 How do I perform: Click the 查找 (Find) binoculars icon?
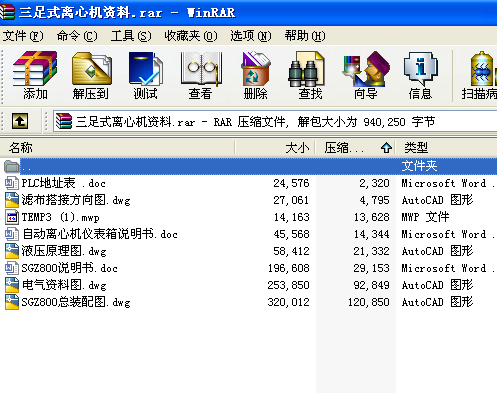coord(306,69)
